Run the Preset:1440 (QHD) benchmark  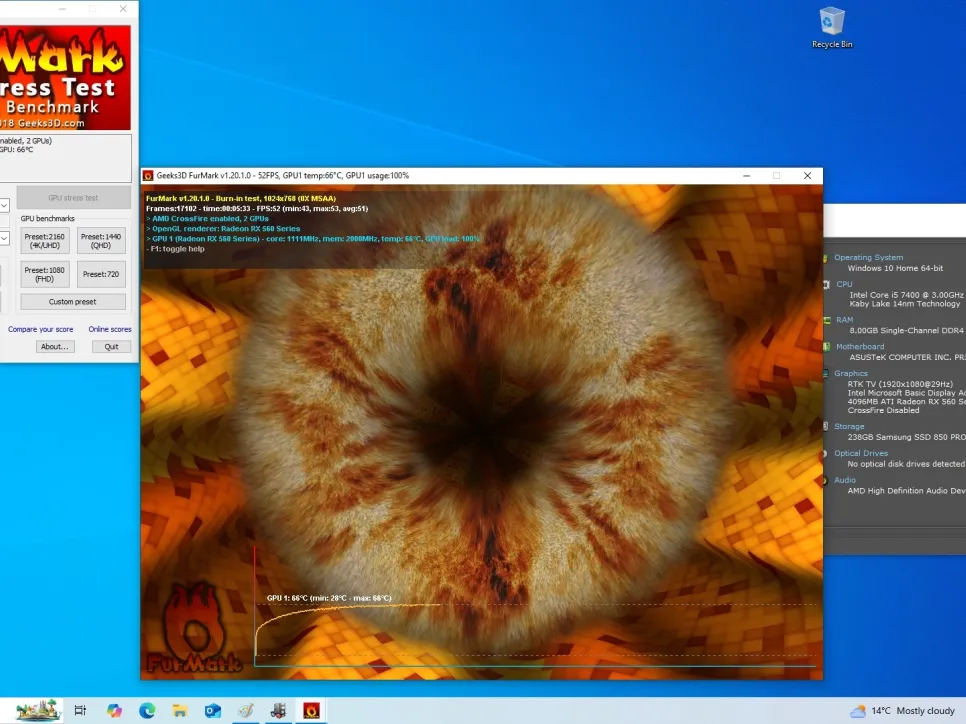pos(101,241)
